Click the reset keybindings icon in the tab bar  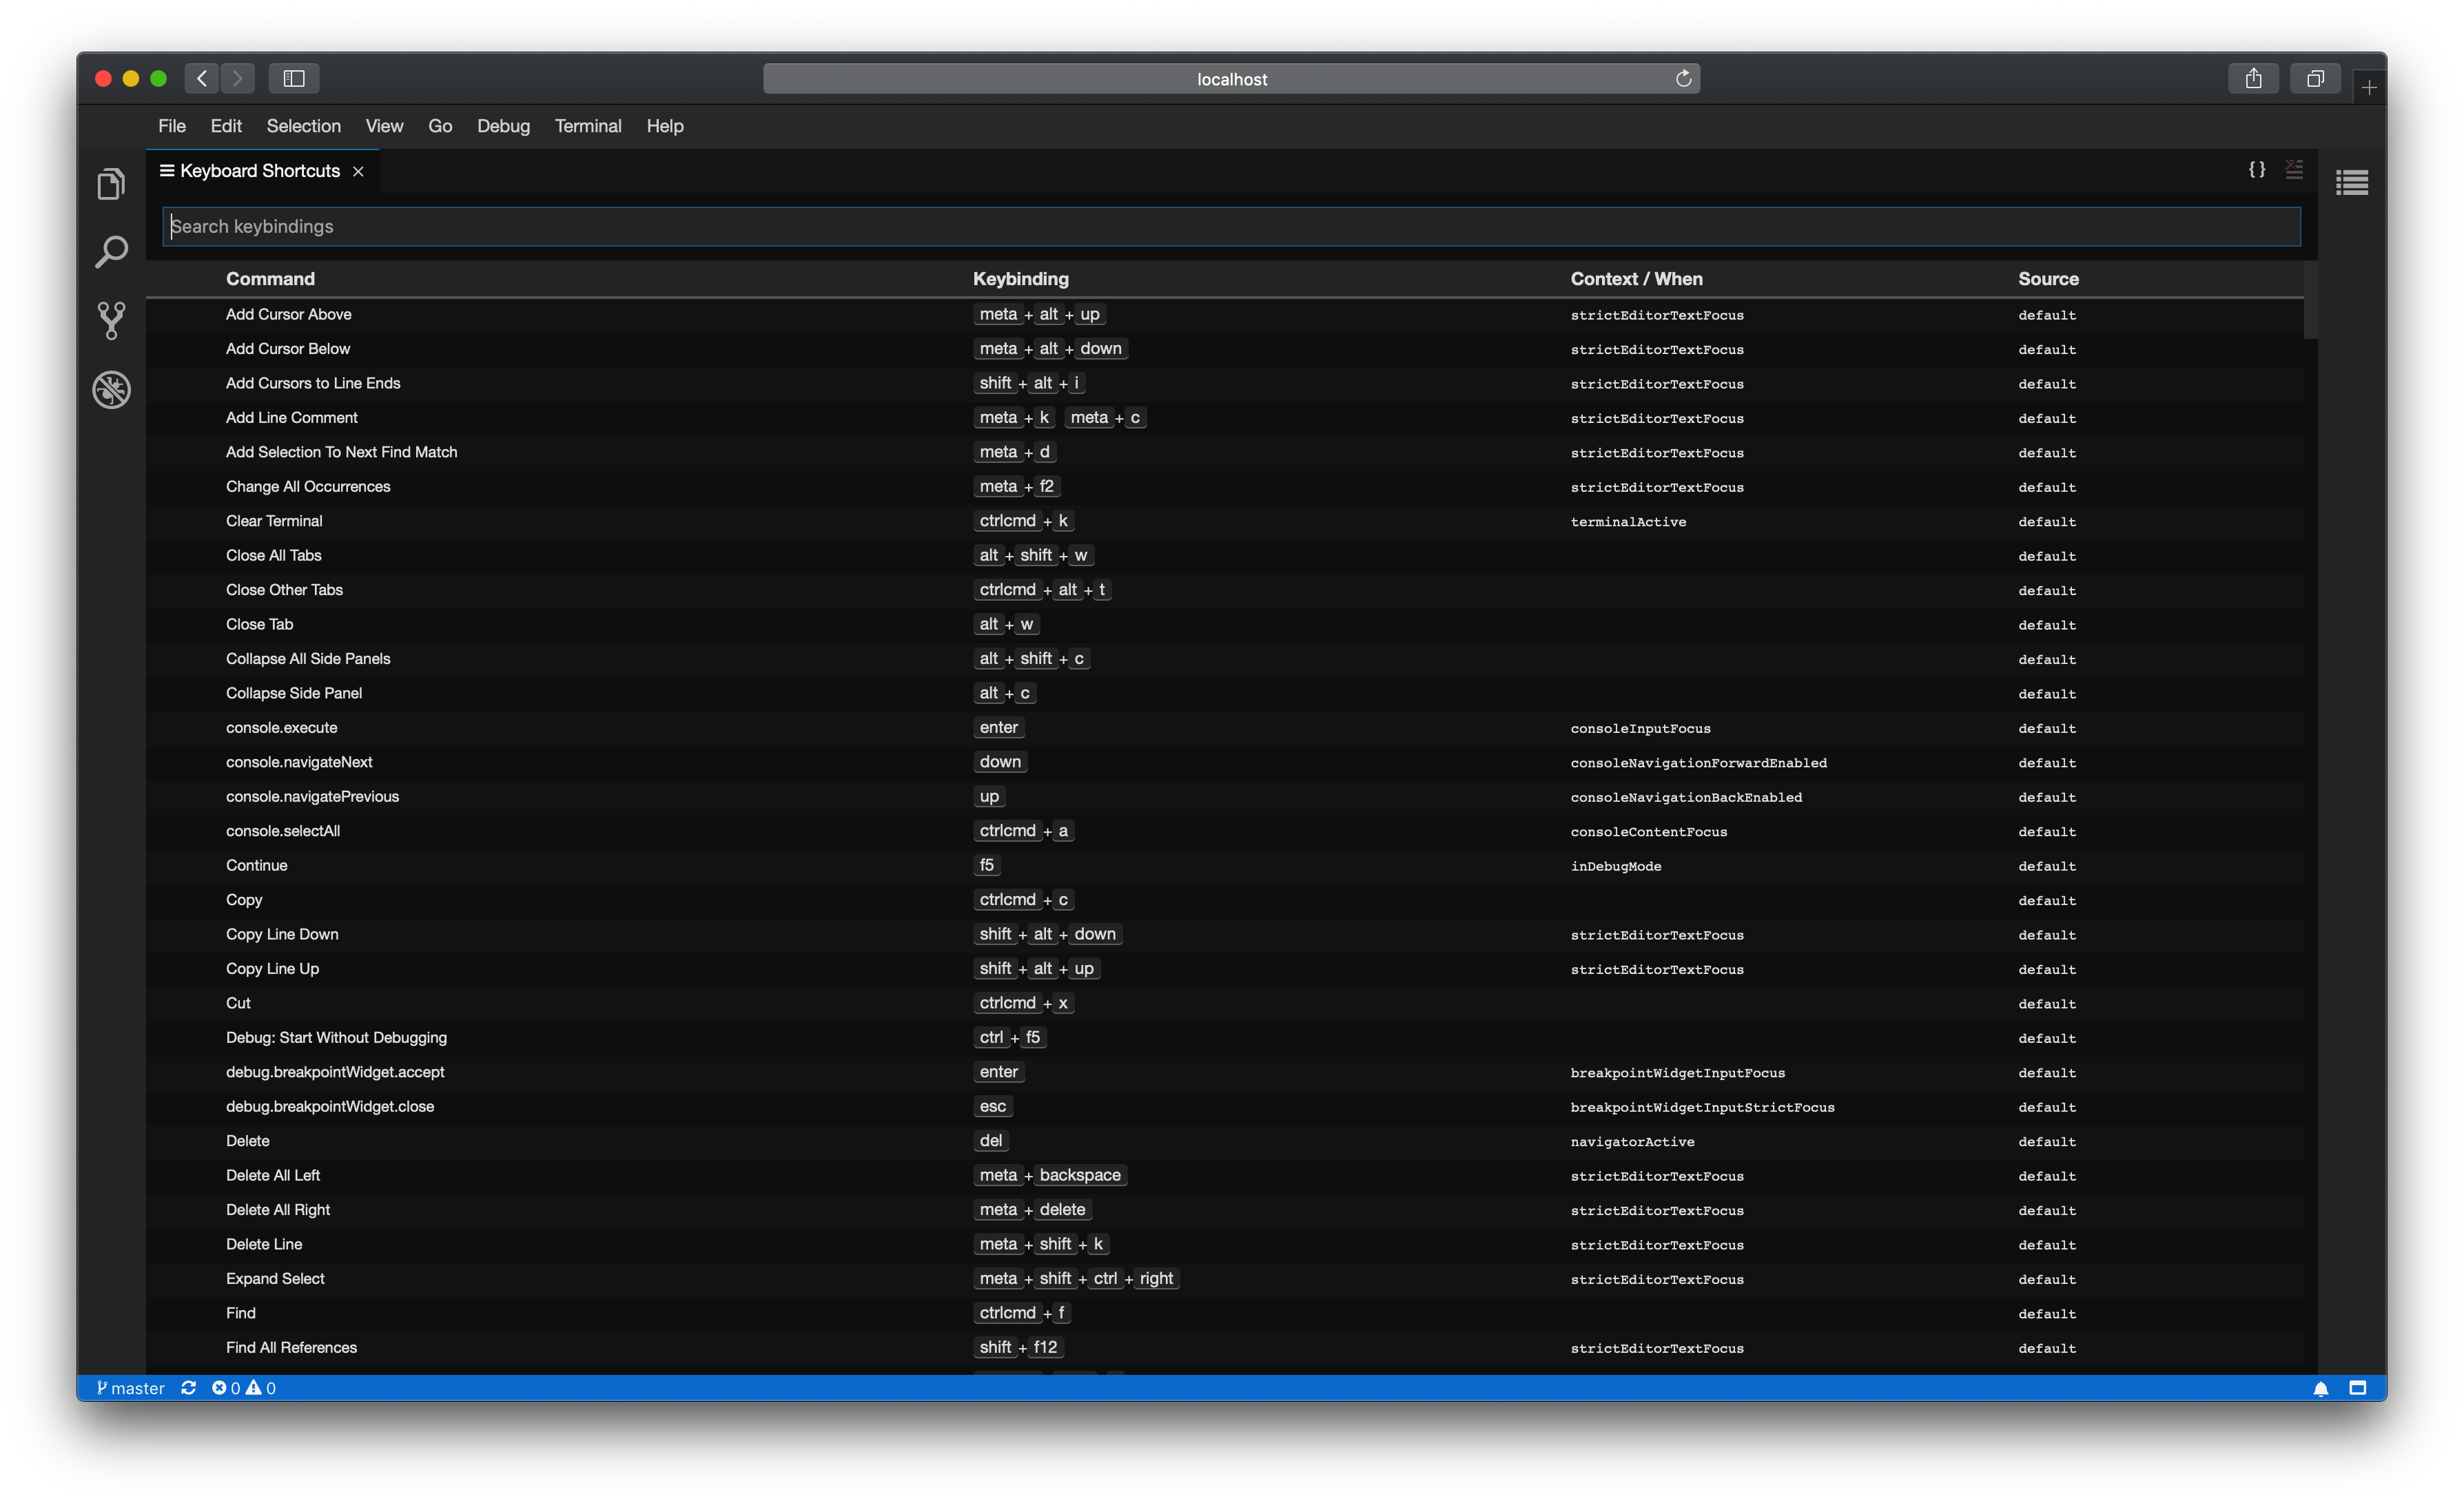coord(2294,170)
